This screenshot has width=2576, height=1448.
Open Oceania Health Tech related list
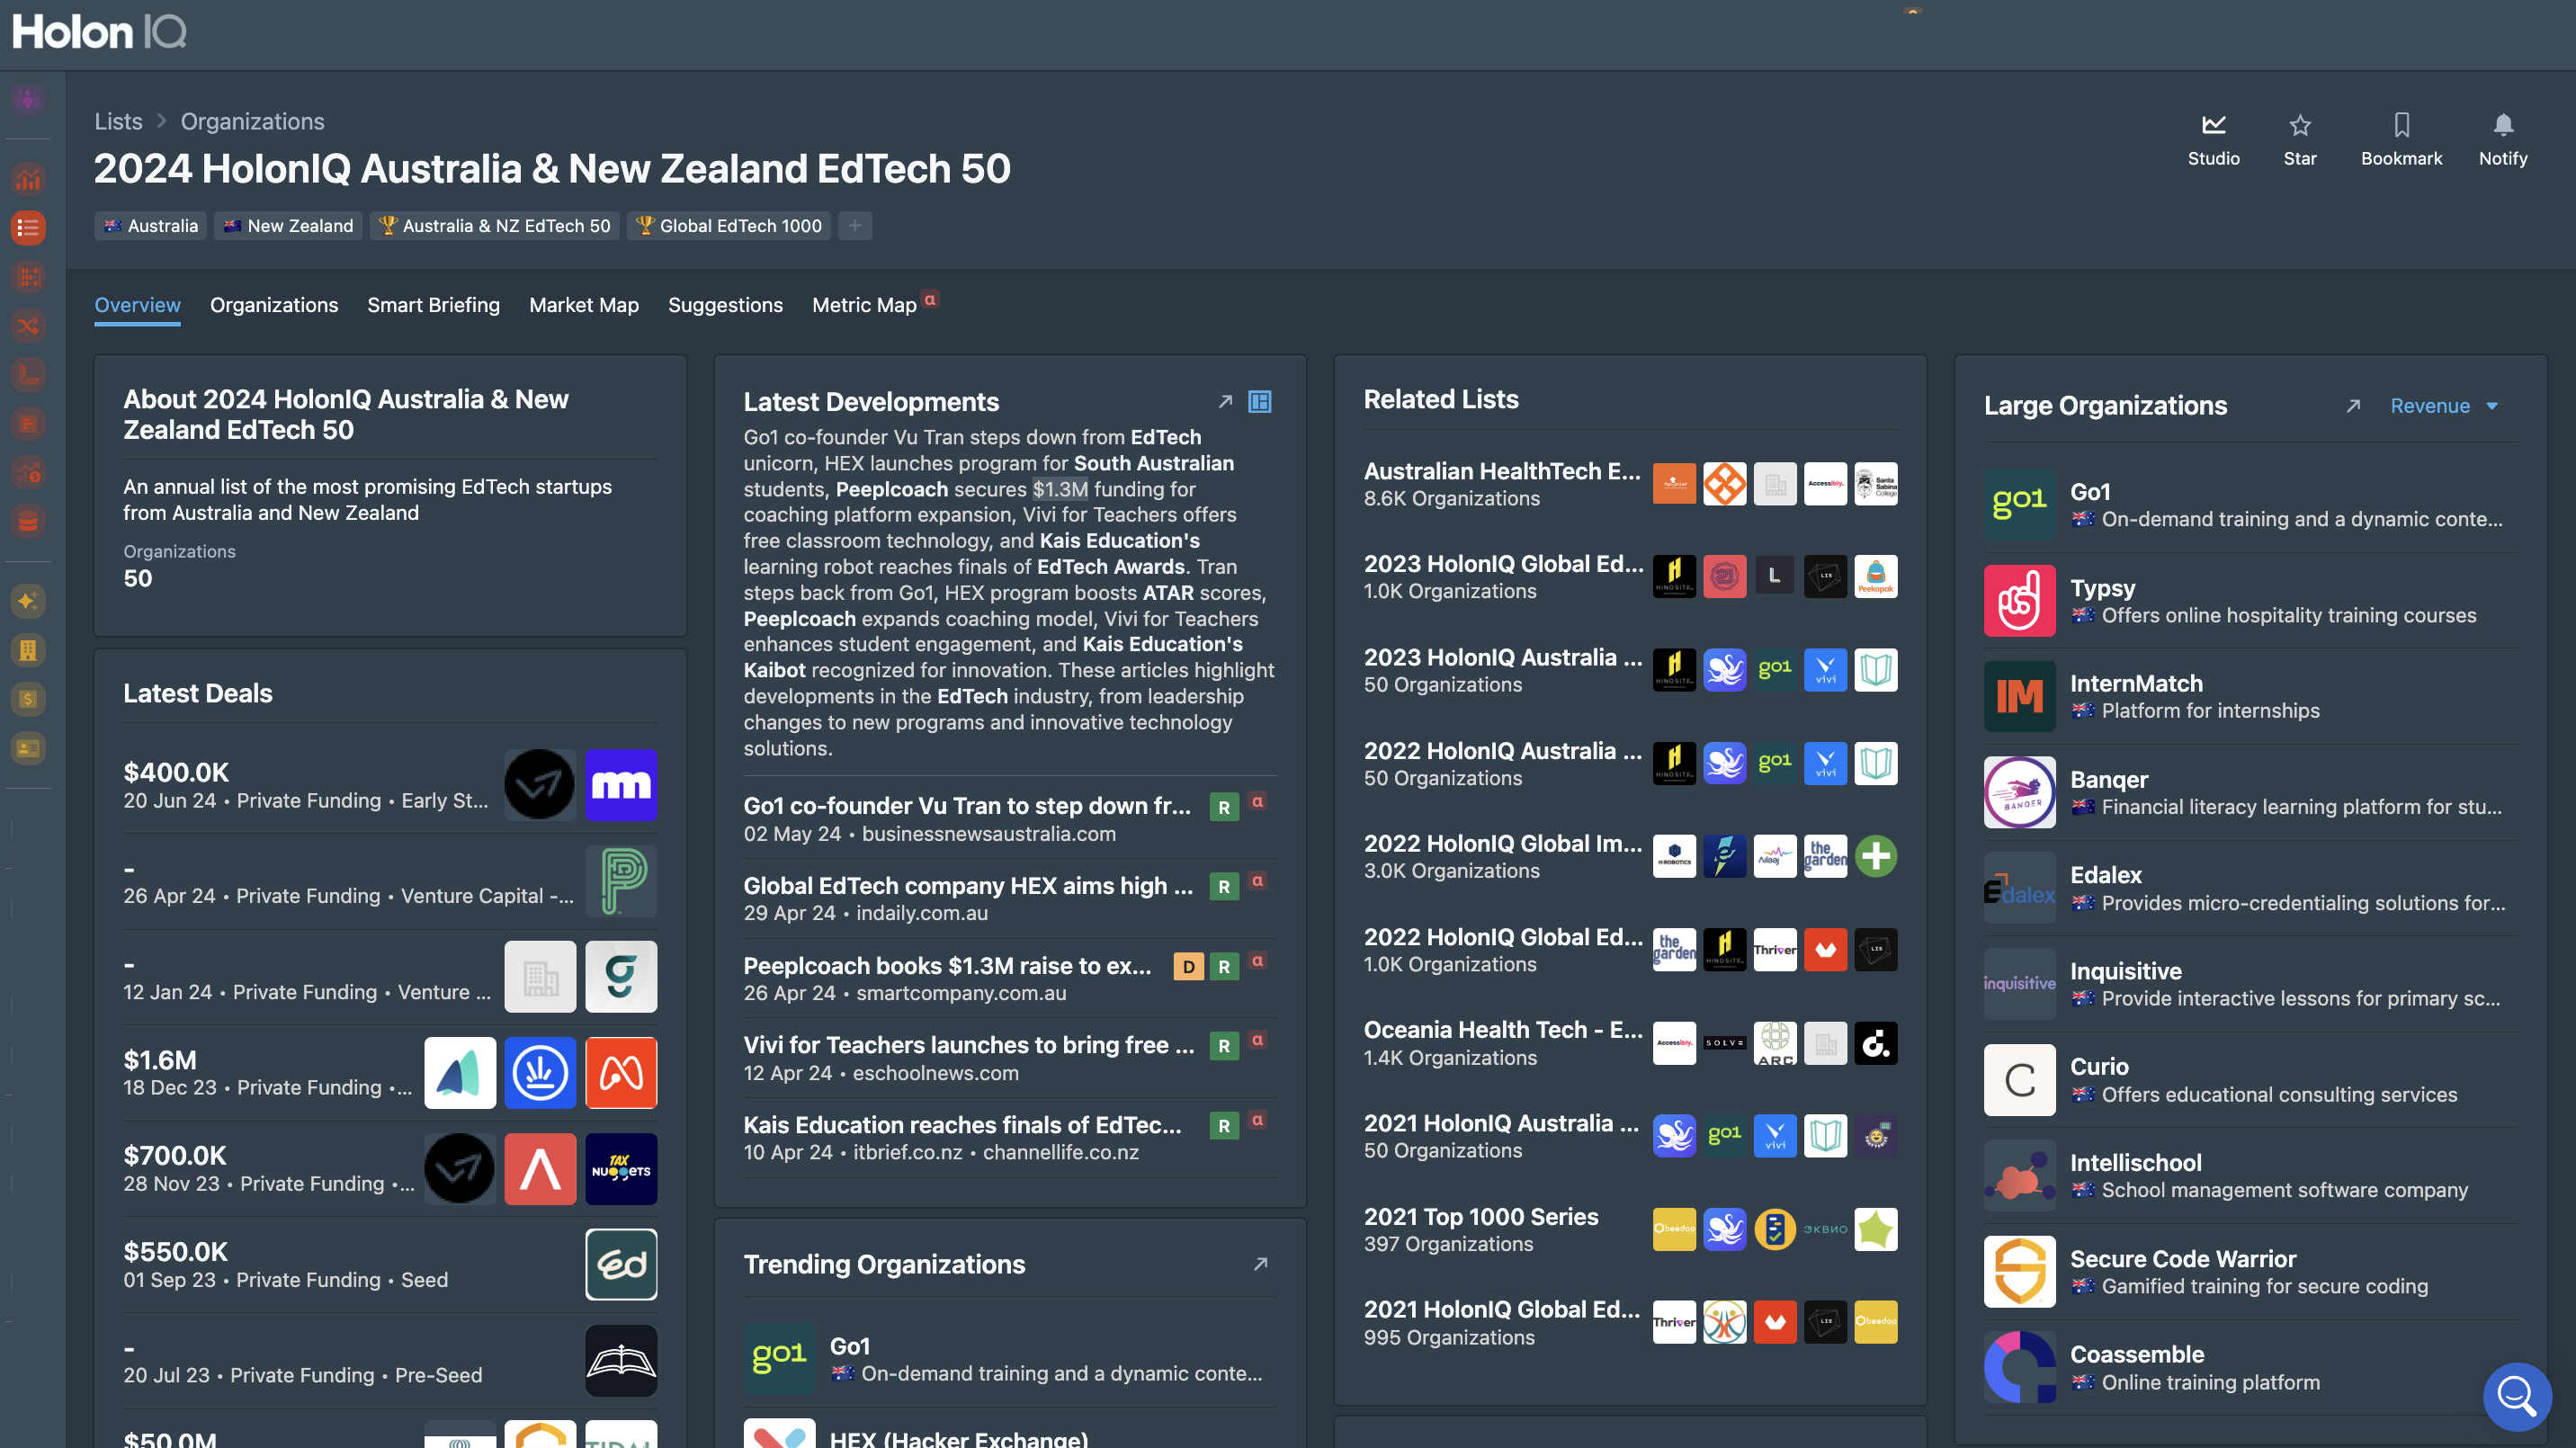[1630, 1043]
